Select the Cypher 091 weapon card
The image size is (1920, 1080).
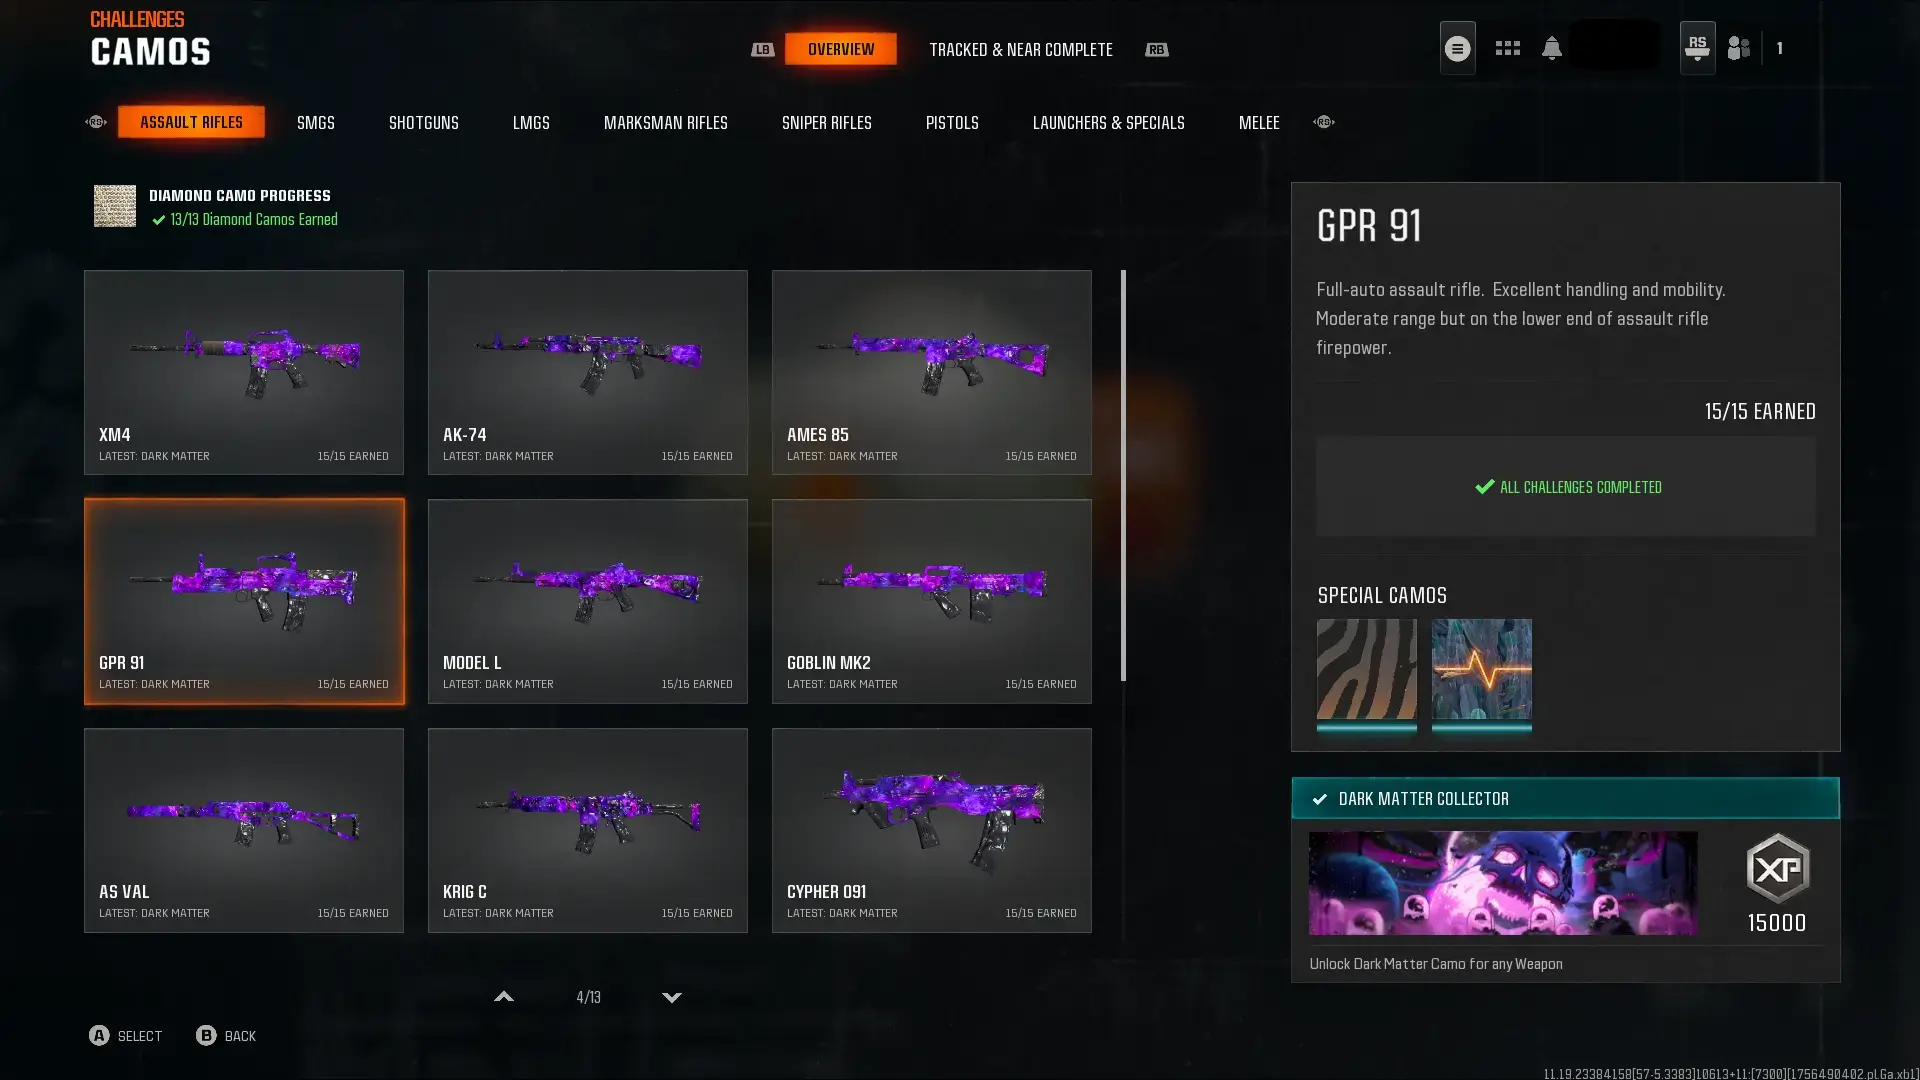tap(931, 831)
